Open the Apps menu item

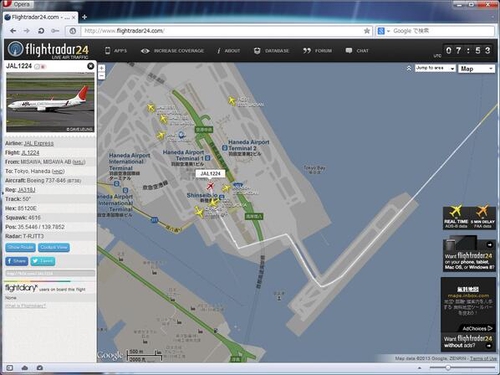tap(116, 51)
